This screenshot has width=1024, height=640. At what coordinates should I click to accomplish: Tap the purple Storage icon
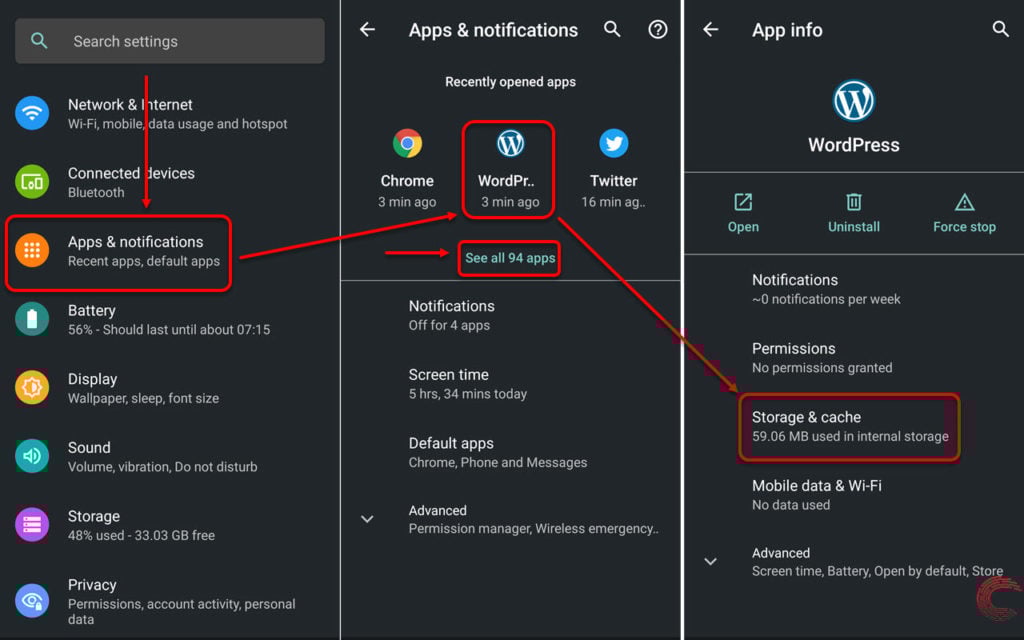coord(32,524)
